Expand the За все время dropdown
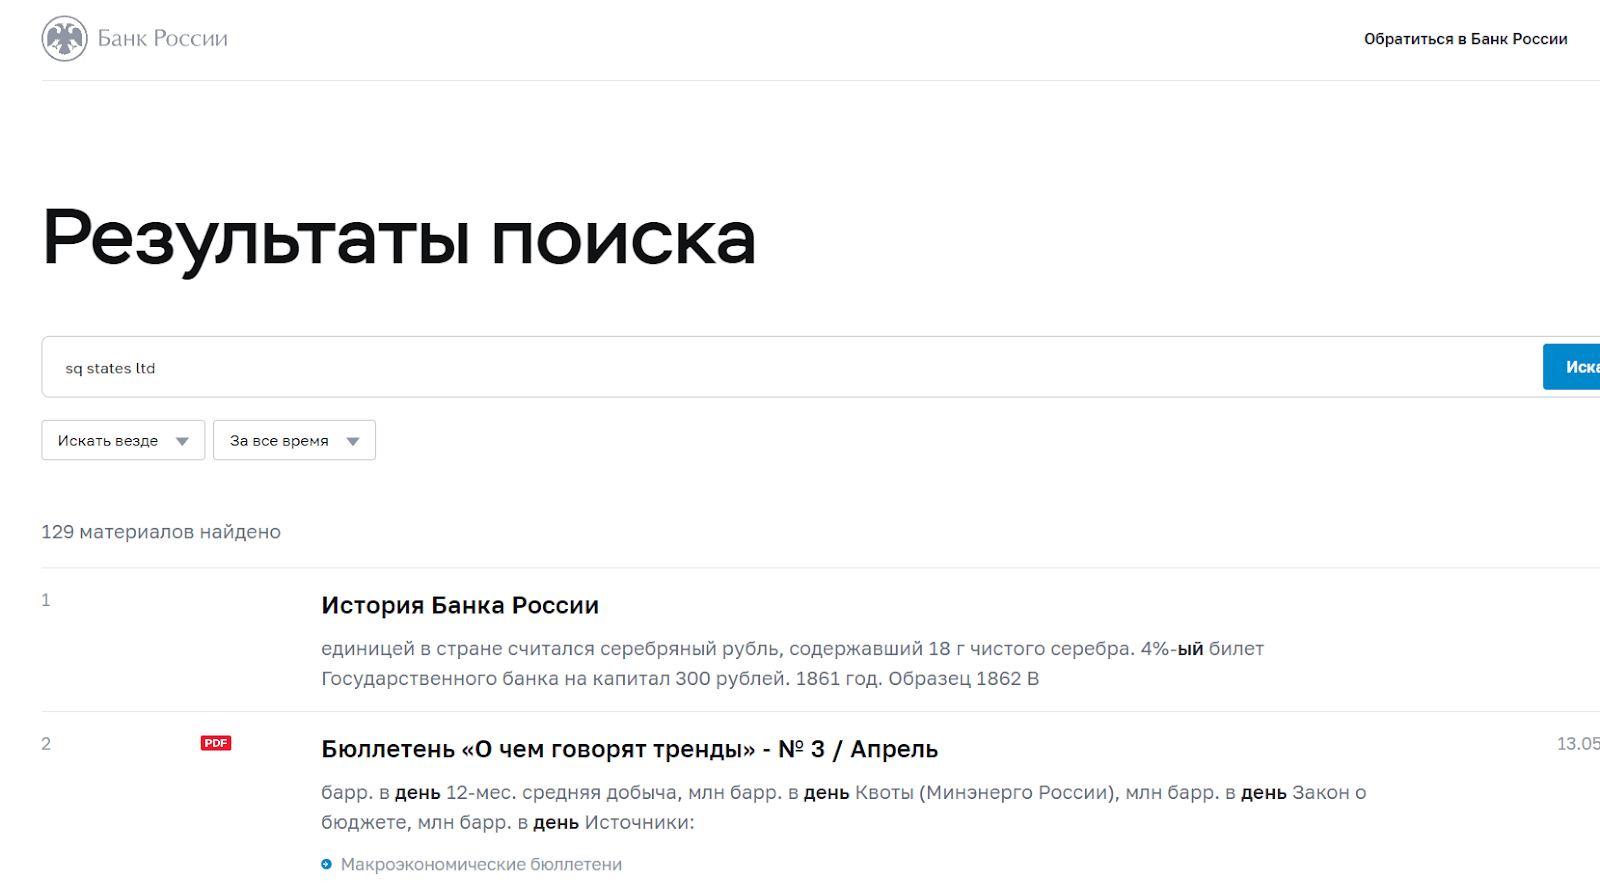The width and height of the screenshot is (1600, 881). click(294, 440)
